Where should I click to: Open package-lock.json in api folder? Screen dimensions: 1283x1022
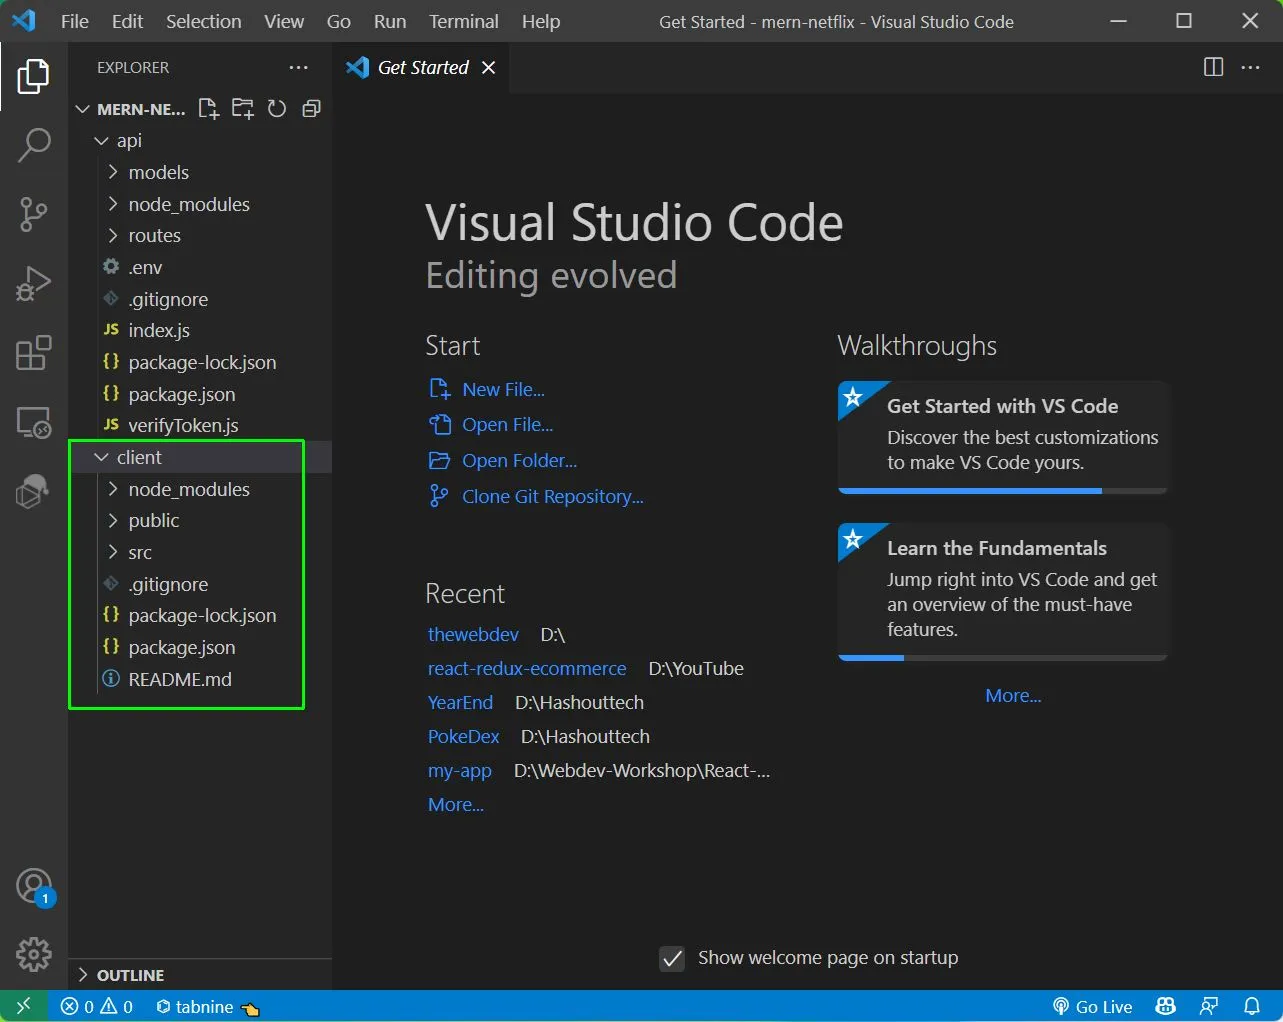pos(200,362)
